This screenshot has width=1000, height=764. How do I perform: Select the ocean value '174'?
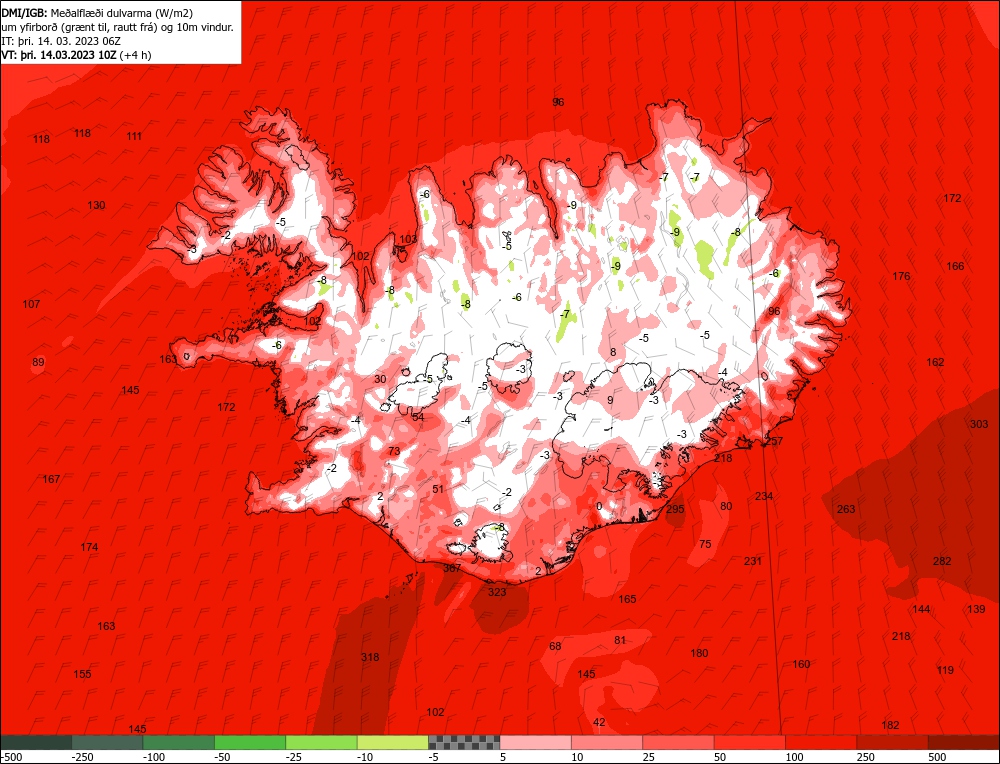click(89, 547)
